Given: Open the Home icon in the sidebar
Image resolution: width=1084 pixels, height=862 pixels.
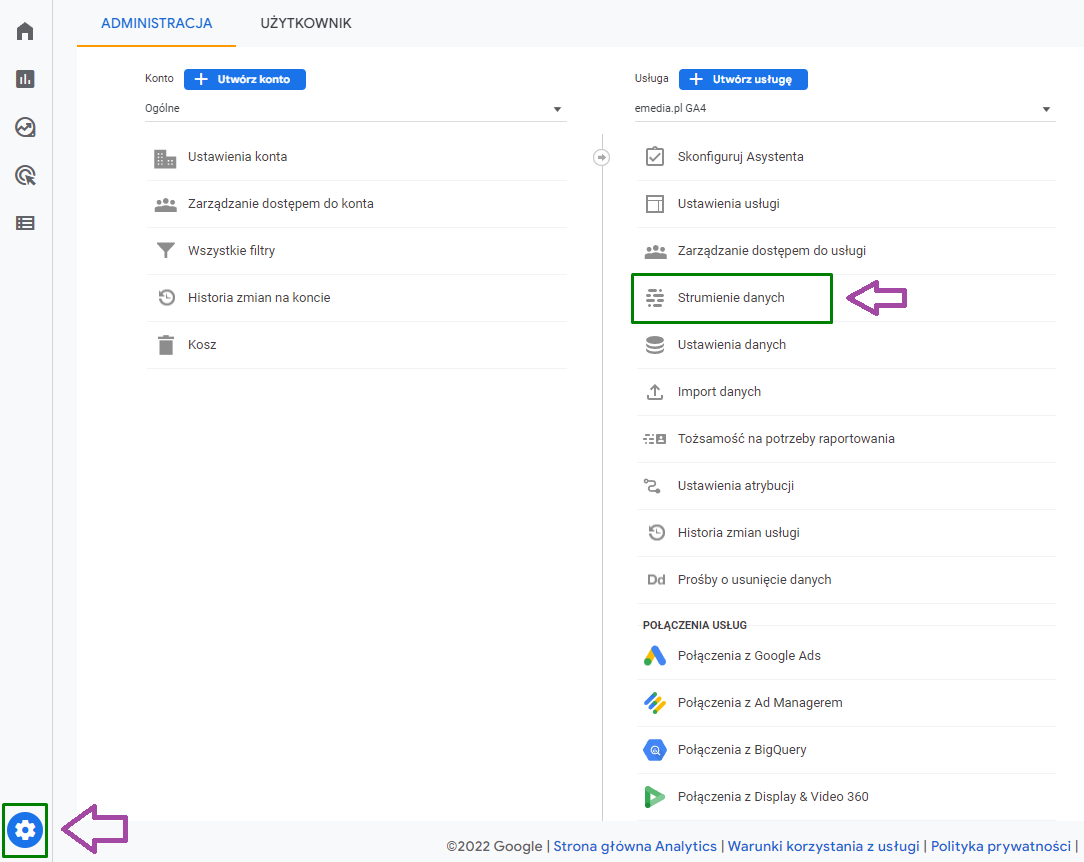Looking at the screenshot, I should click(23, 30).
